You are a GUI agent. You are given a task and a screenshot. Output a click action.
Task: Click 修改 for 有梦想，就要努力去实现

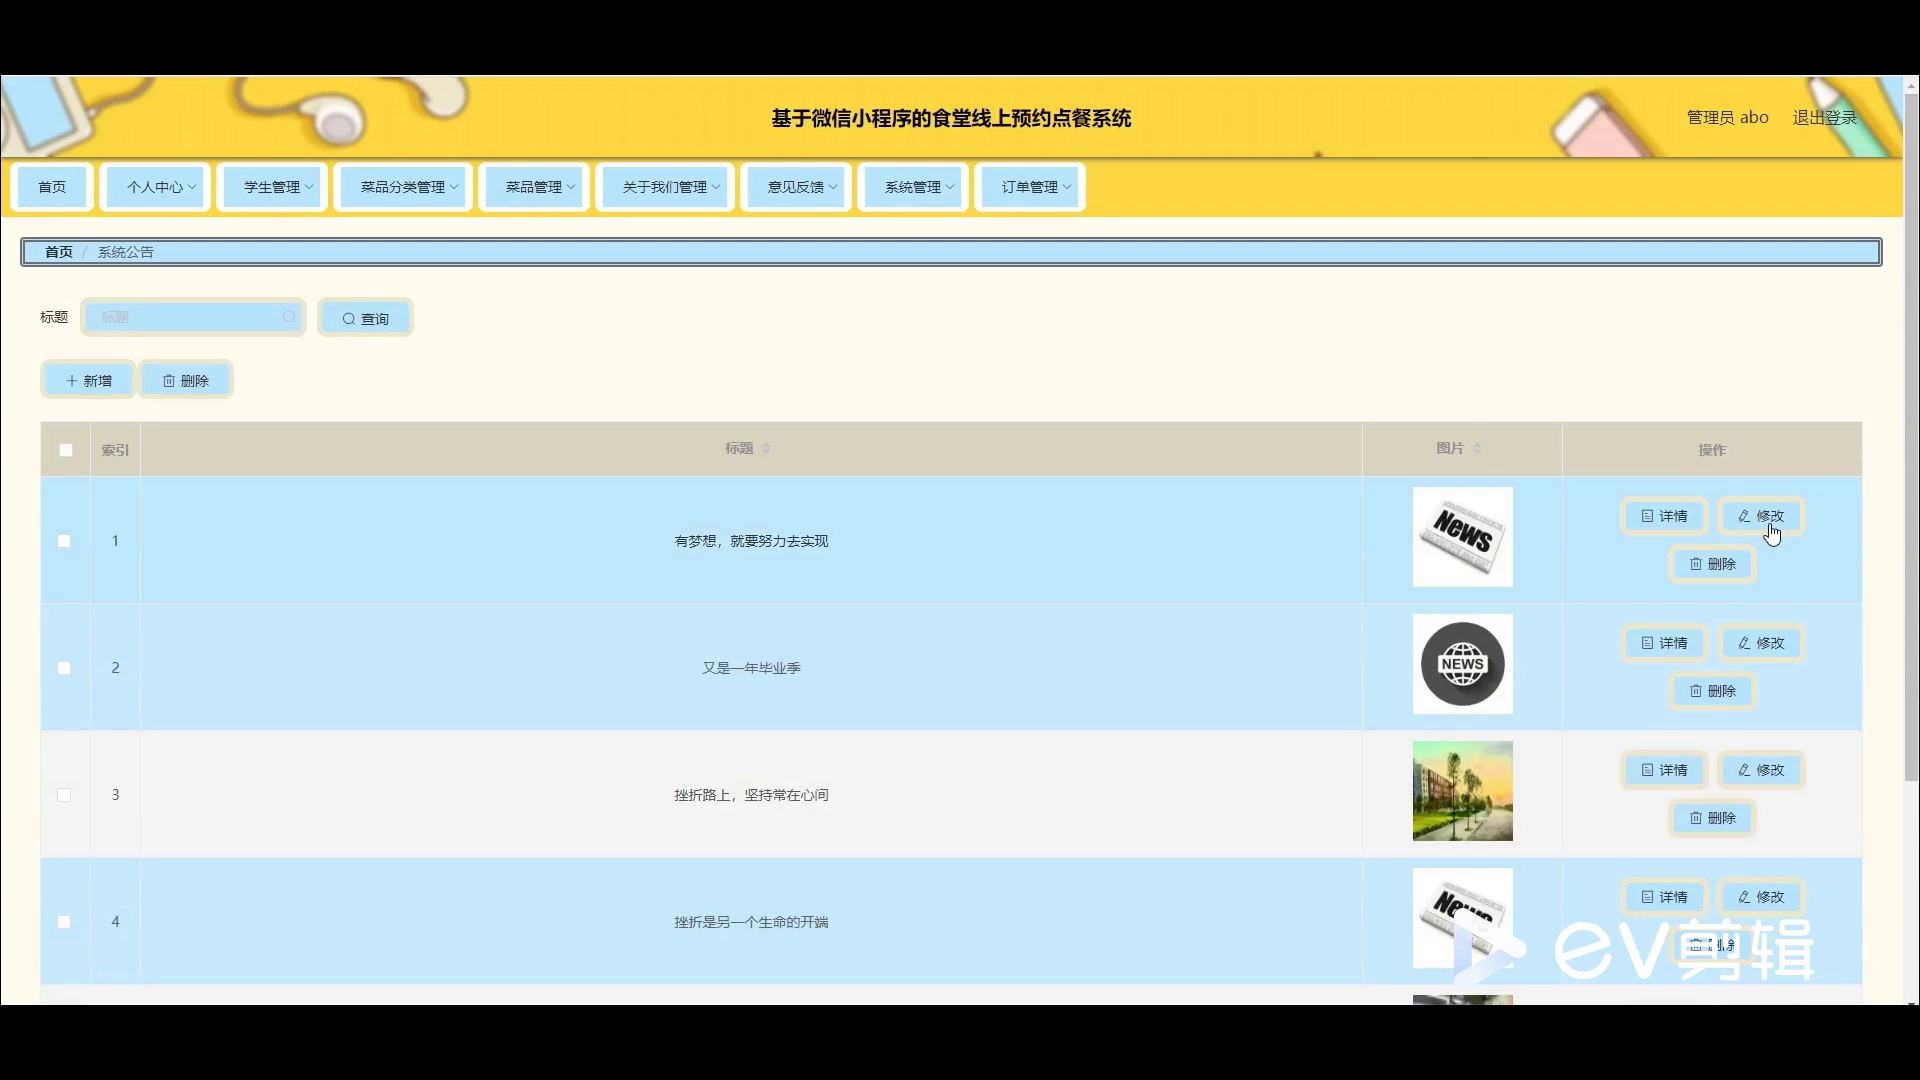tap(1761, 516)
